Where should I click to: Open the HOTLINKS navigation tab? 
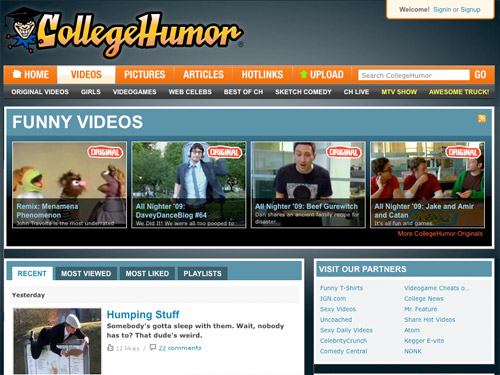pos(262,75)
